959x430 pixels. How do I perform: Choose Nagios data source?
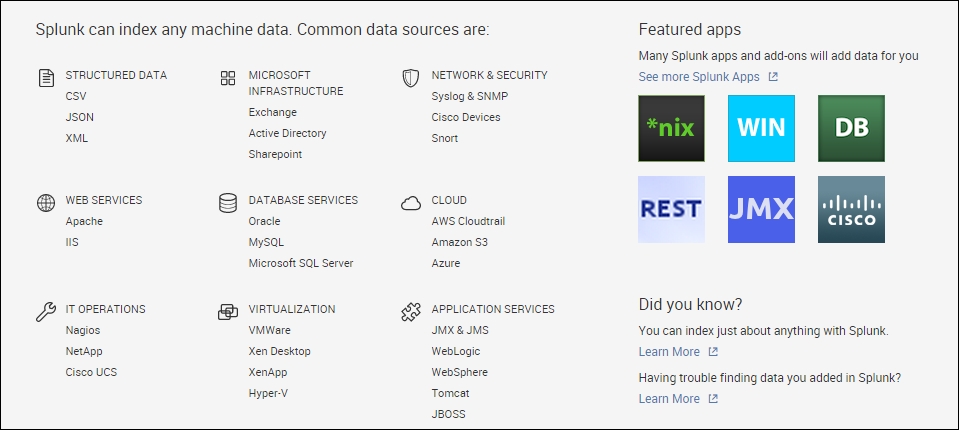click(83, 330)
